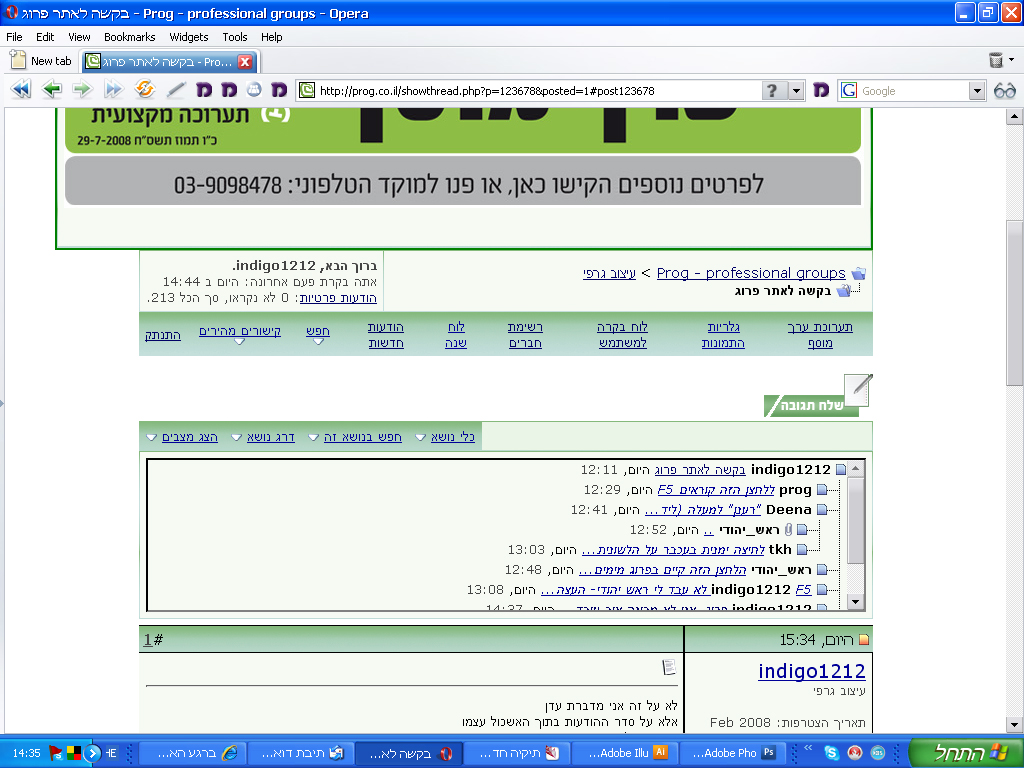Screen dimensions: 1024x768
Task: Click the rewind navigation icon
Action: (x=21, y=89)
